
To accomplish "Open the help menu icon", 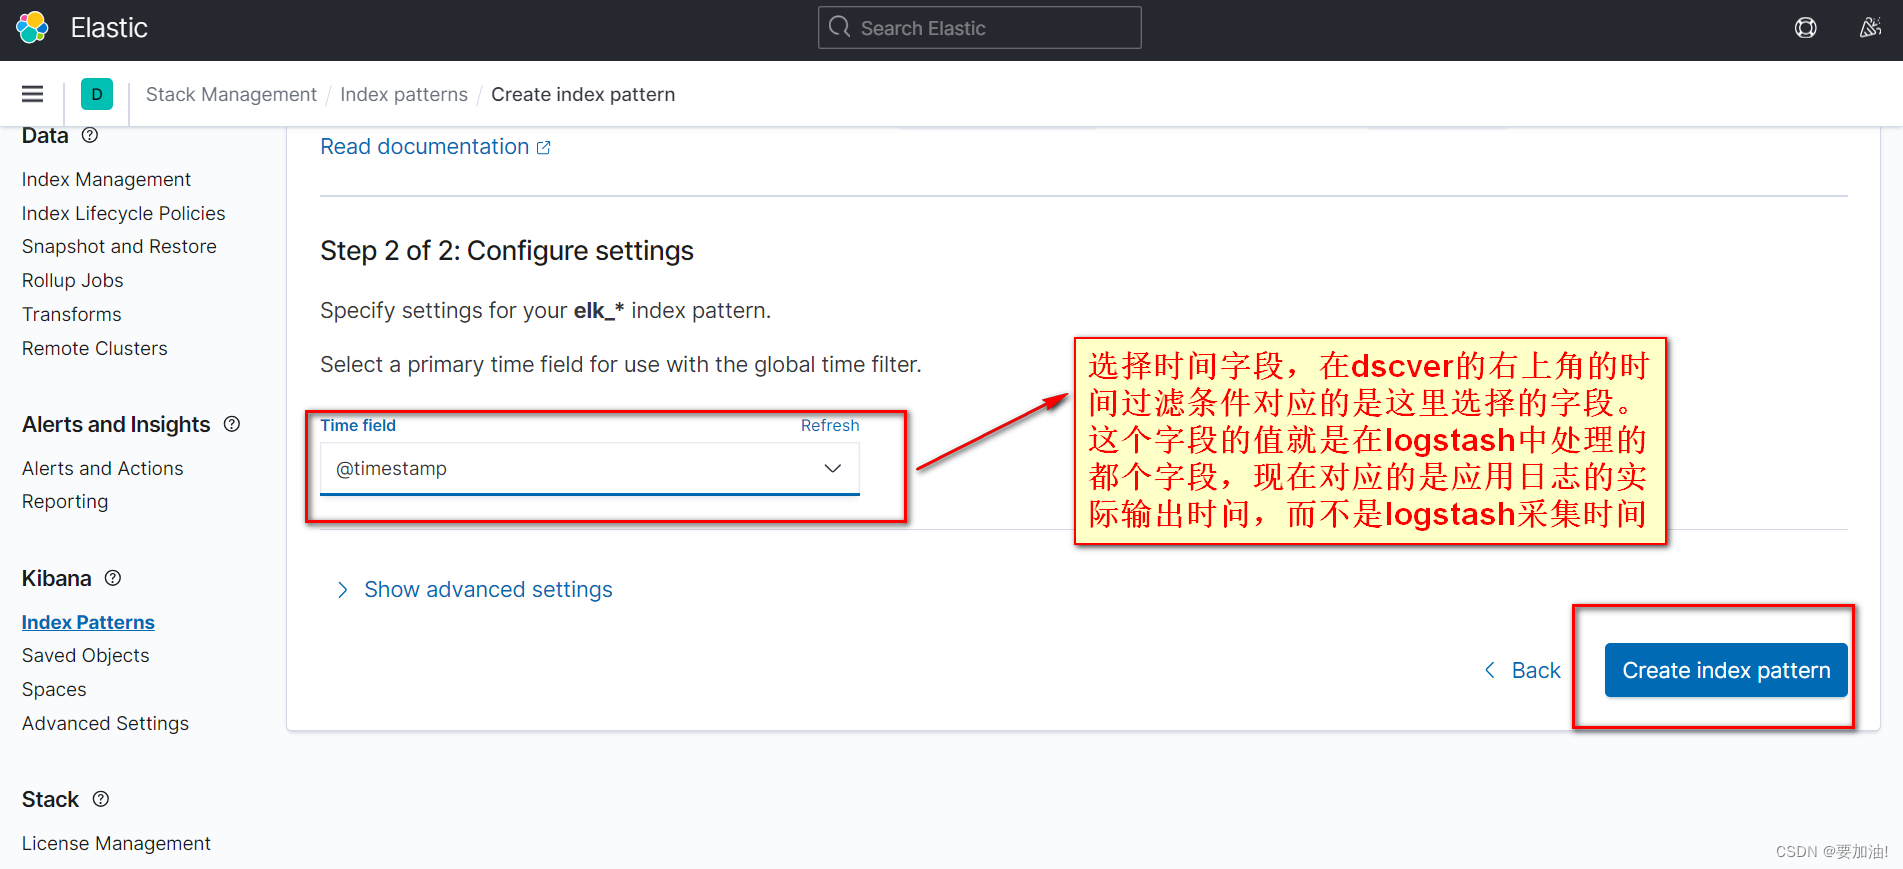I will coord(1805,28).
